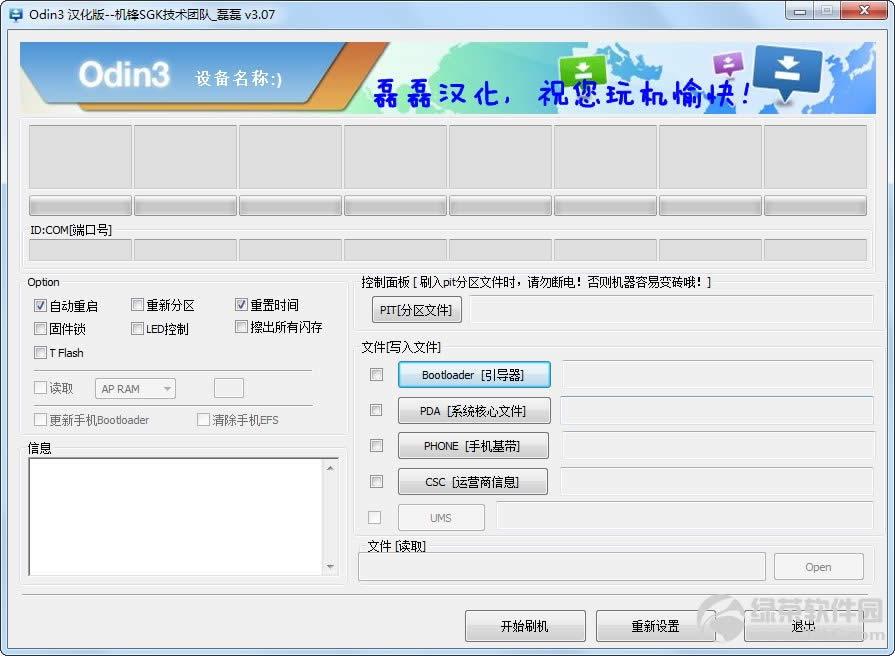Enable the 固件锁 checkbox
The height and width of the screenshot is (656, 895).
click(40, 328)
